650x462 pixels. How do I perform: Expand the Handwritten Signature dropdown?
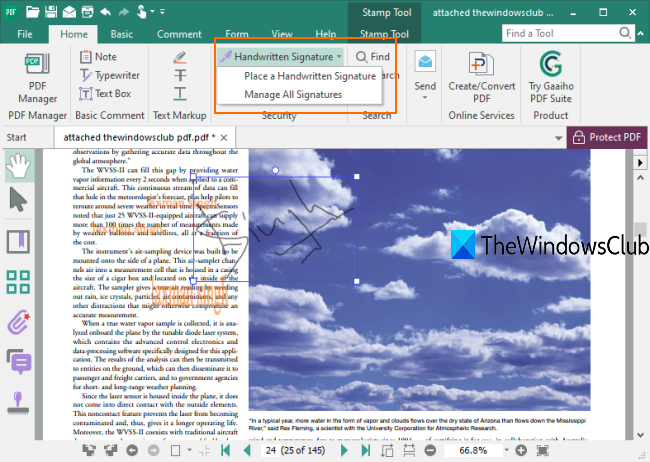pos(339,56)
